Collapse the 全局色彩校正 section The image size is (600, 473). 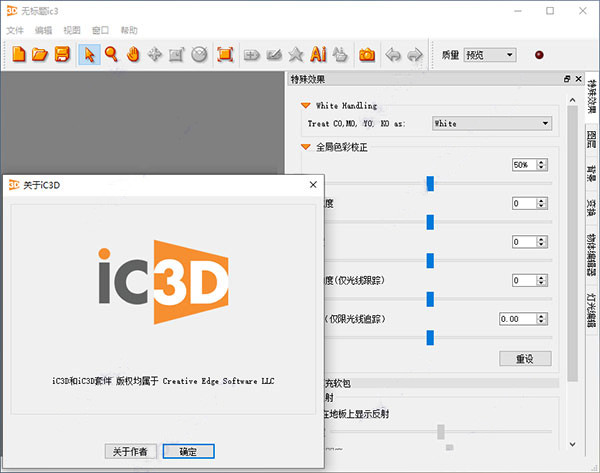[x=305, y=147]
